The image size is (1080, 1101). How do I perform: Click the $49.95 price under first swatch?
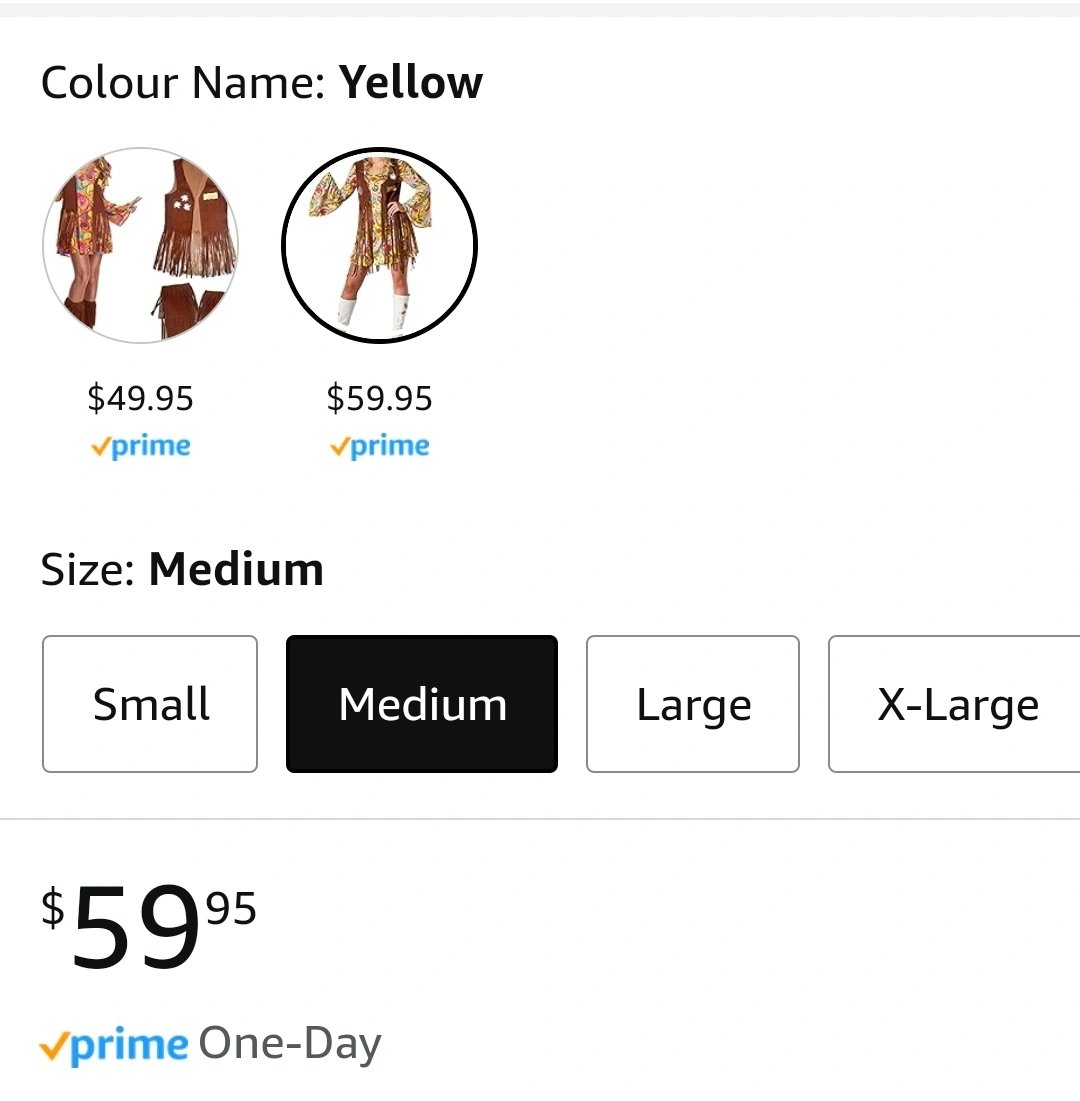pyautogui.click(x=140, y=398)
